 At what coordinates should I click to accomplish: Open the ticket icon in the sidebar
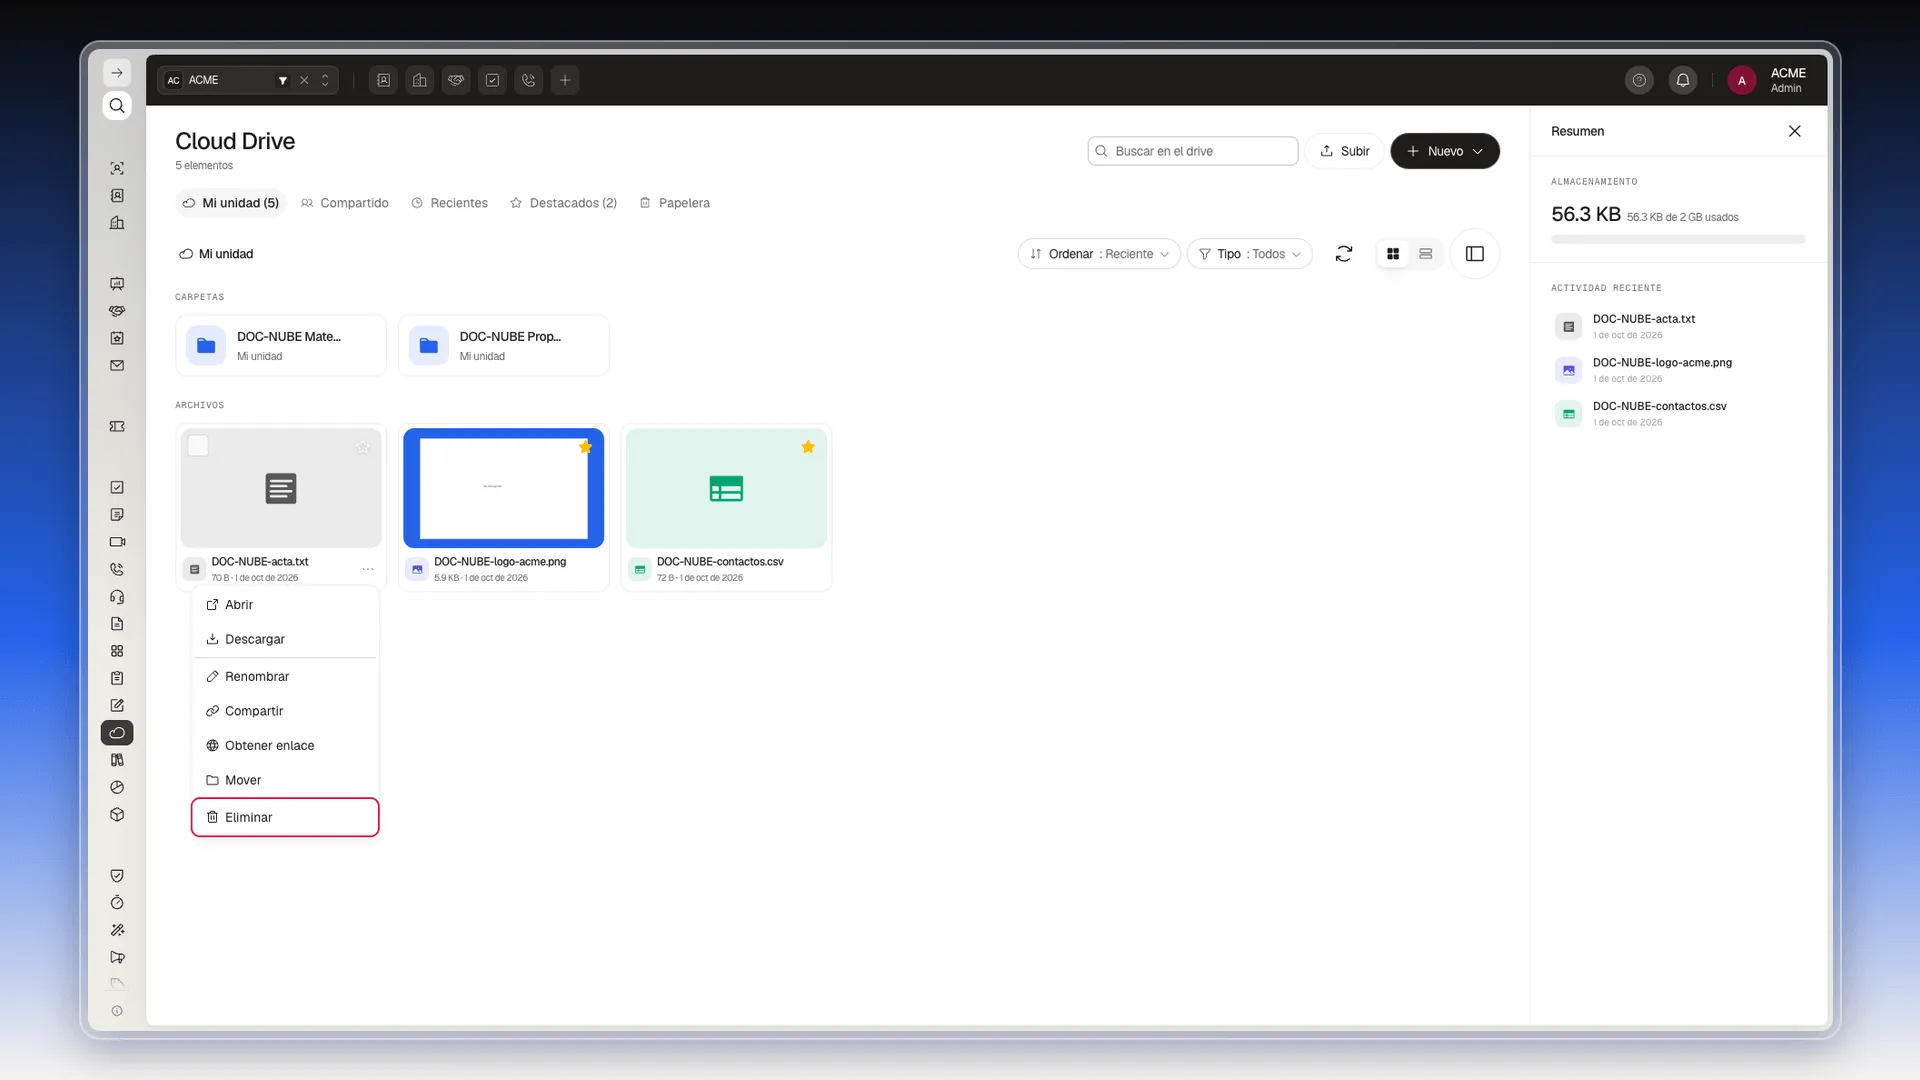(117, 427)
